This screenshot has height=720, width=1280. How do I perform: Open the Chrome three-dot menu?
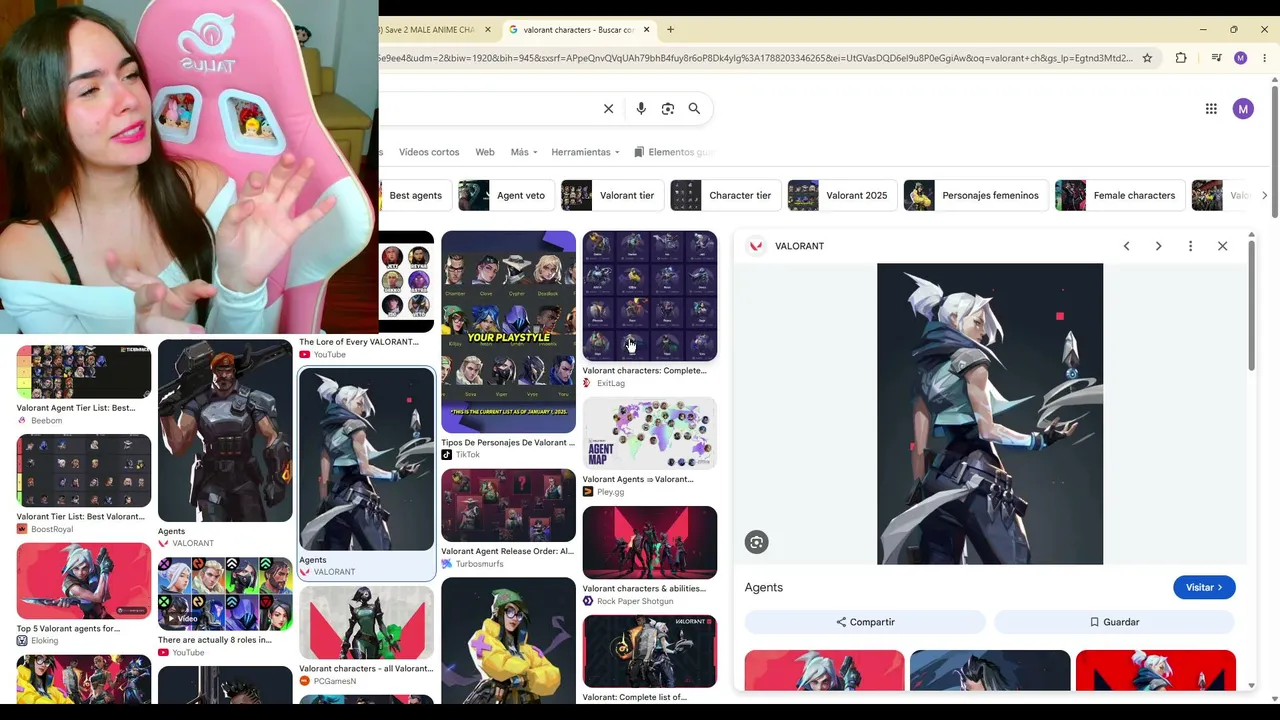1265,58
